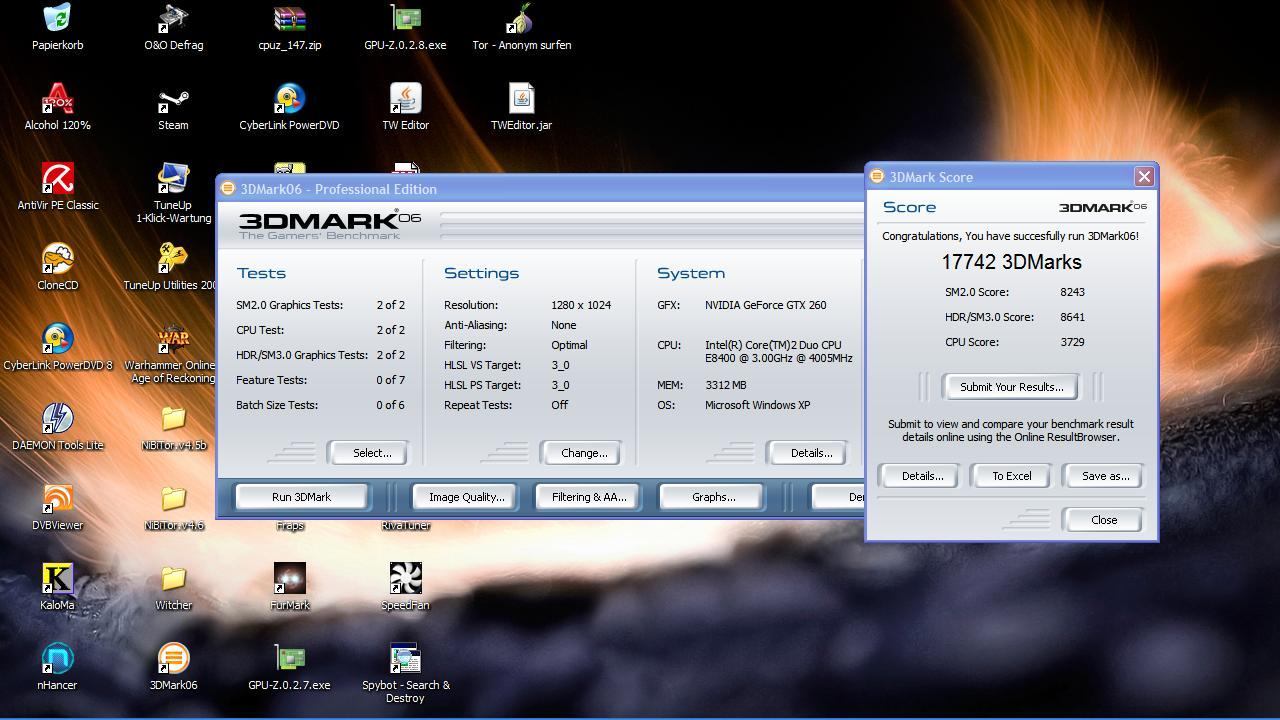Click the 3DMark06 Professional Edition title bar
Viewport: 1280px width, 720px height.
pyautogui.click(x=540, y=189)
